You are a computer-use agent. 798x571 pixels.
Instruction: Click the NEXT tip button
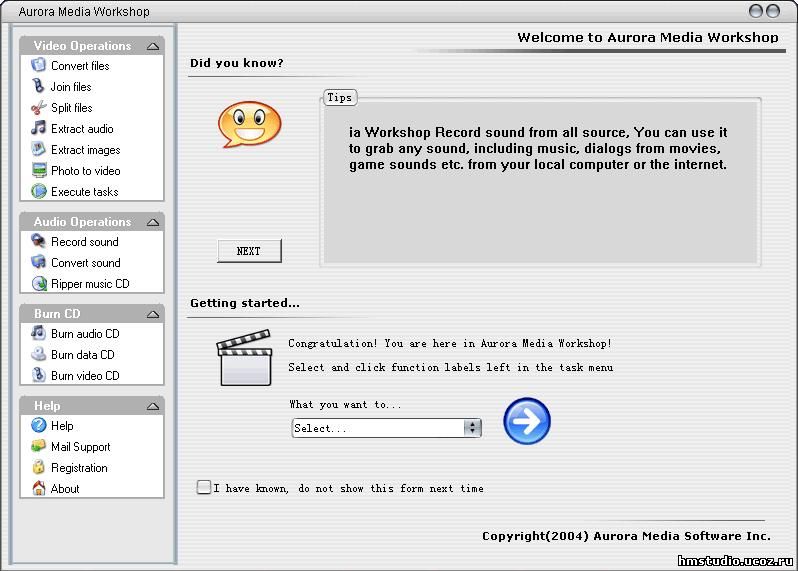click(x=249, y=251)
